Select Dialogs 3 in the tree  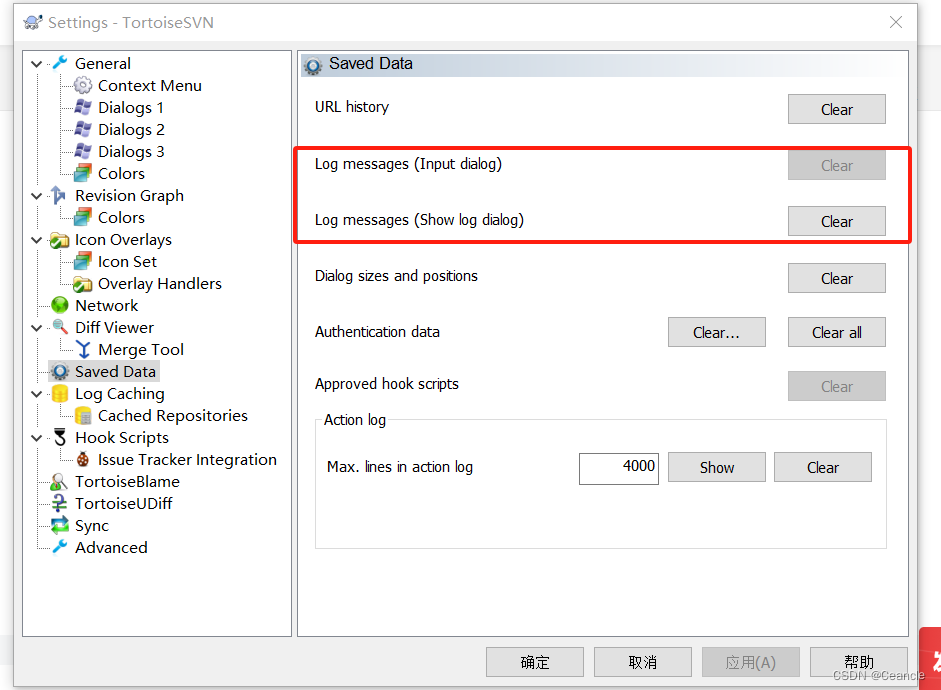131,152
